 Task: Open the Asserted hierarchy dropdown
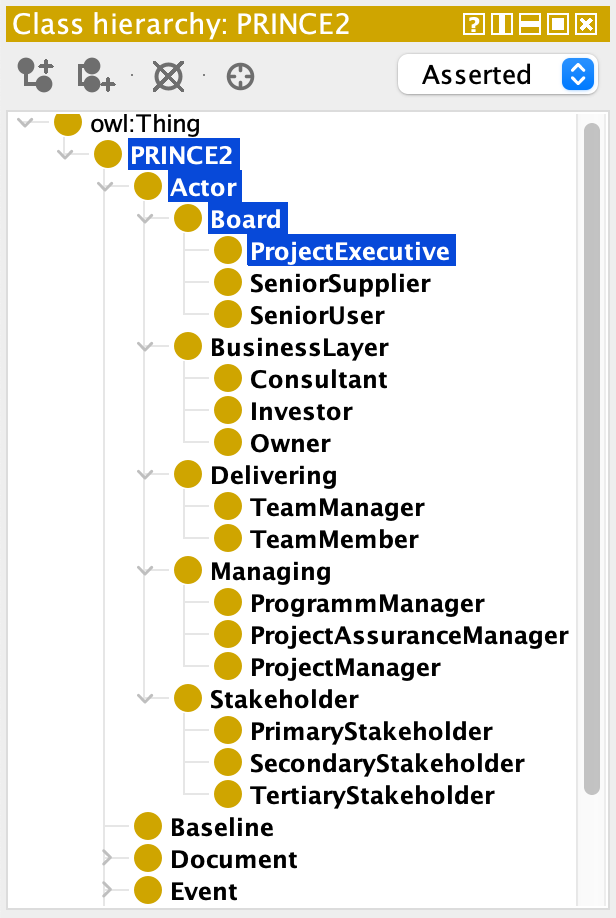coord(497,75)
